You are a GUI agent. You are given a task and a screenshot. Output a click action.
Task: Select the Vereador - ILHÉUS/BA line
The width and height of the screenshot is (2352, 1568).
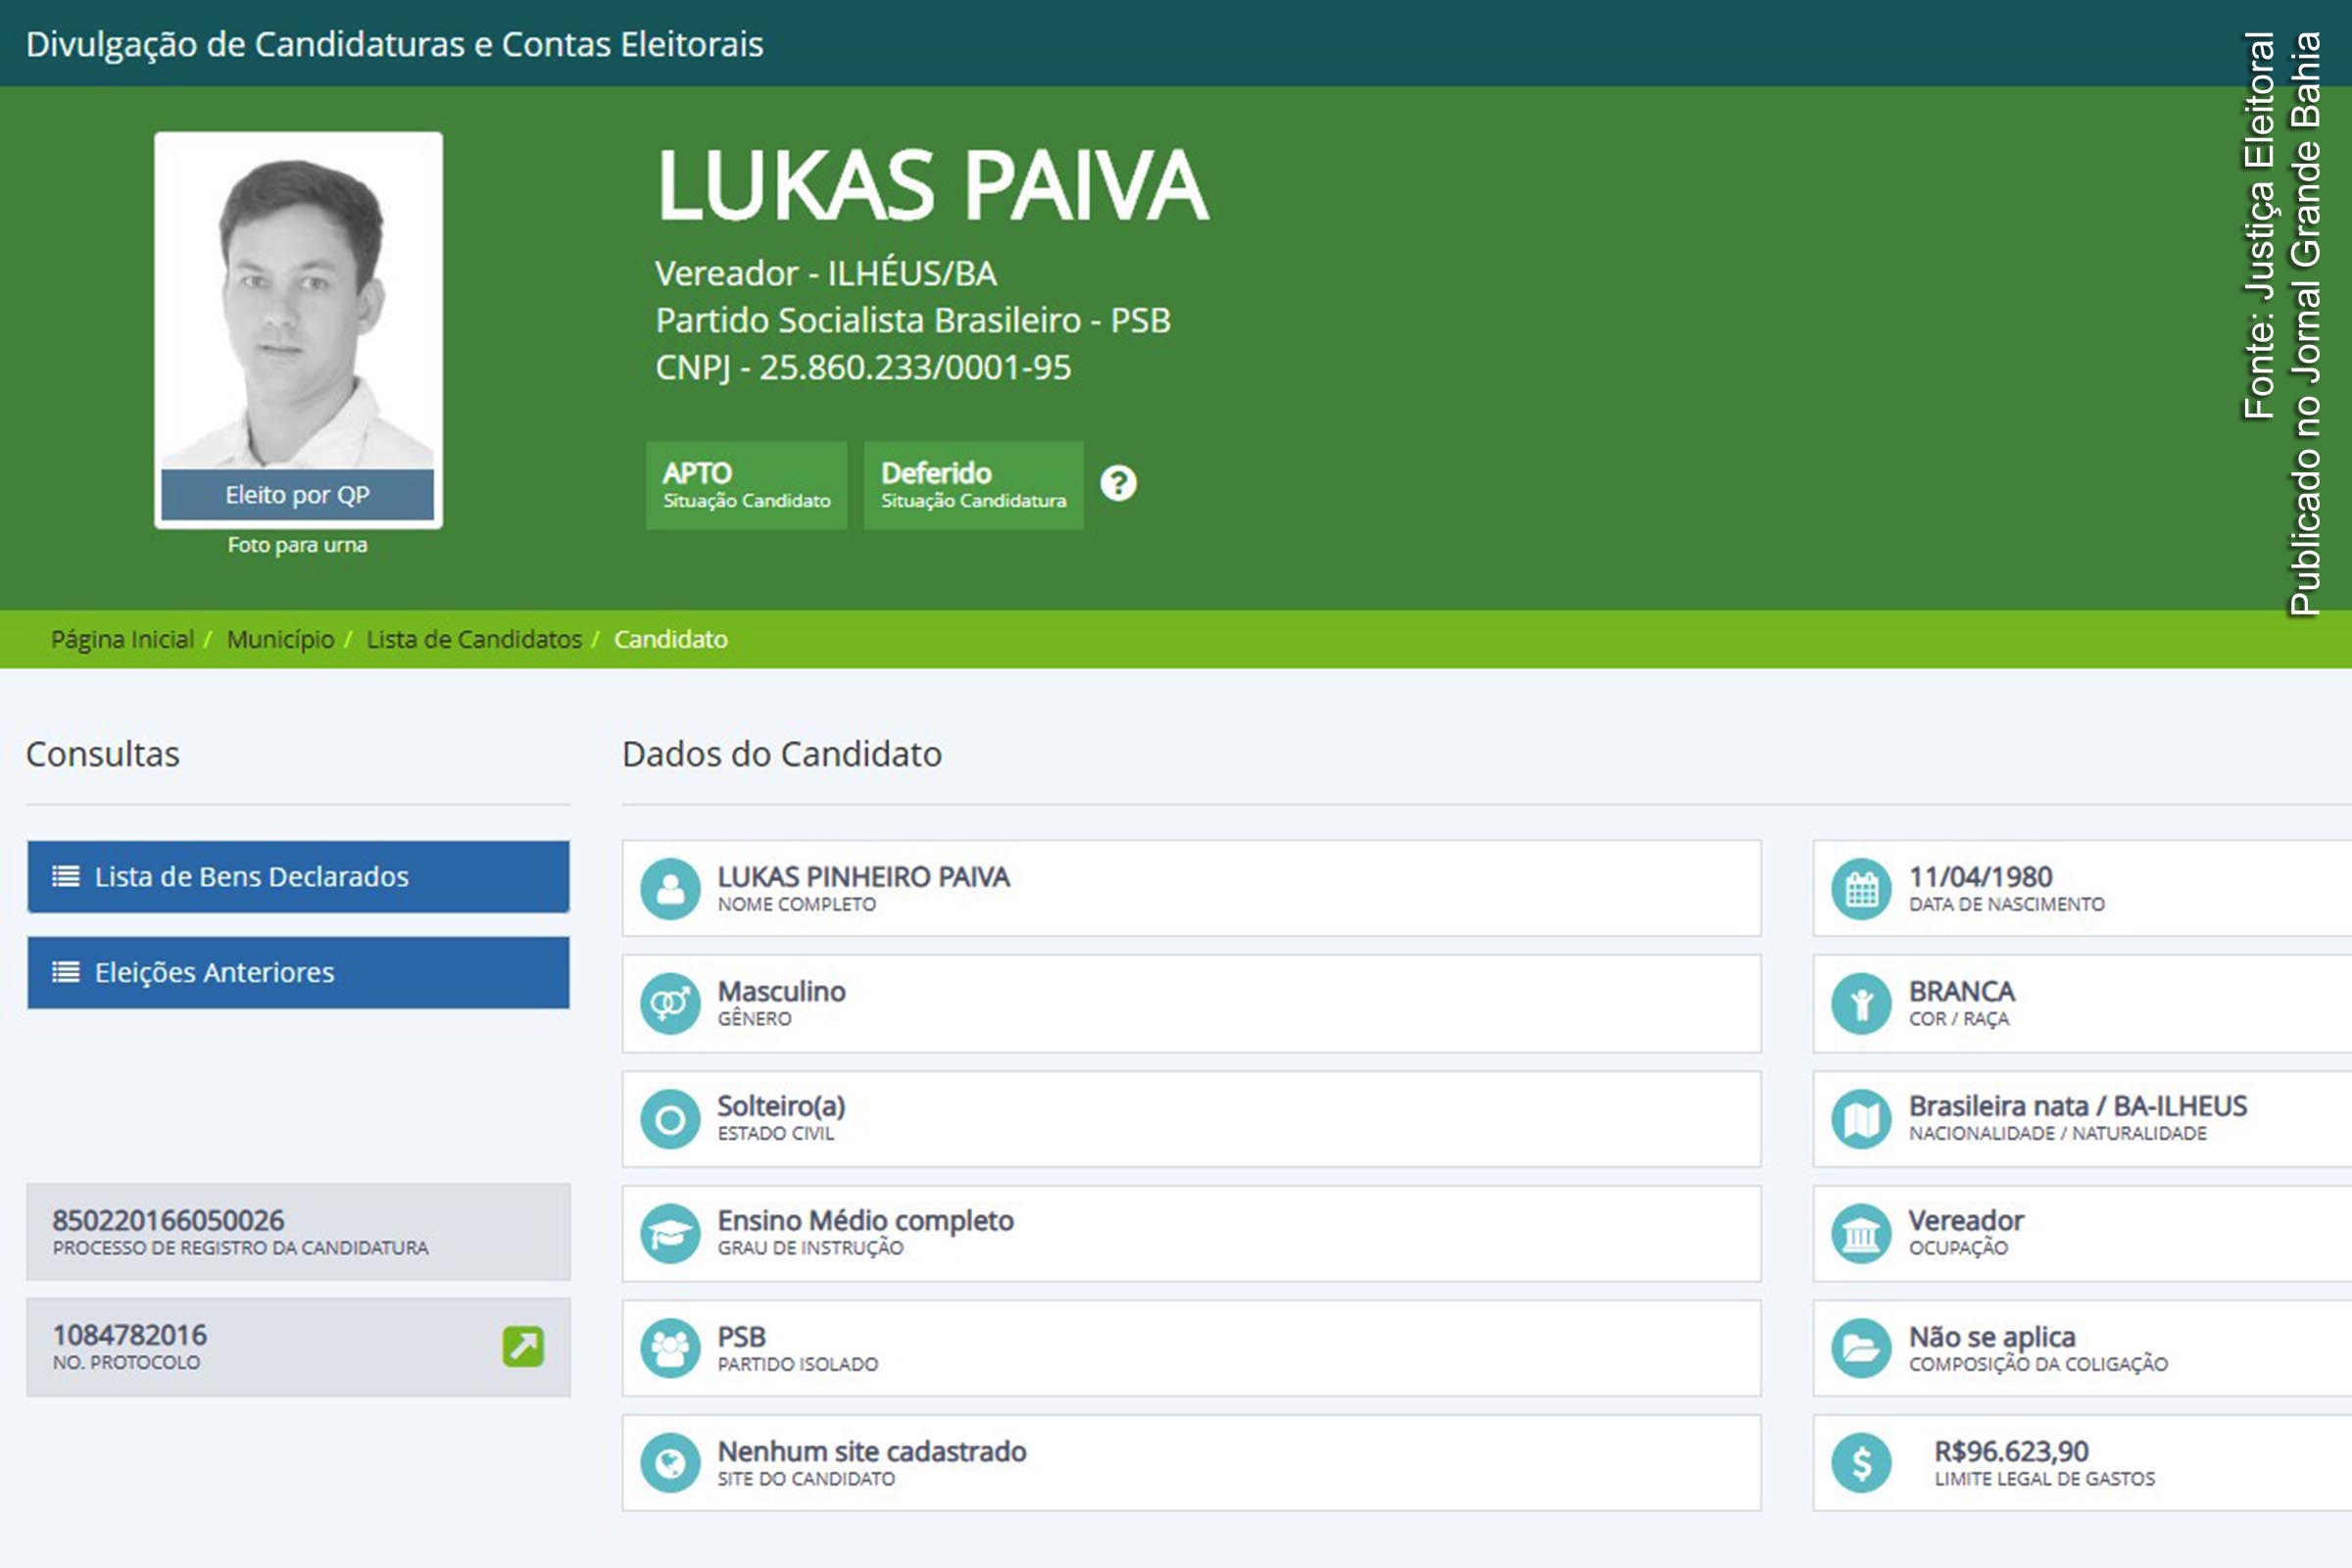click(826, 273)
